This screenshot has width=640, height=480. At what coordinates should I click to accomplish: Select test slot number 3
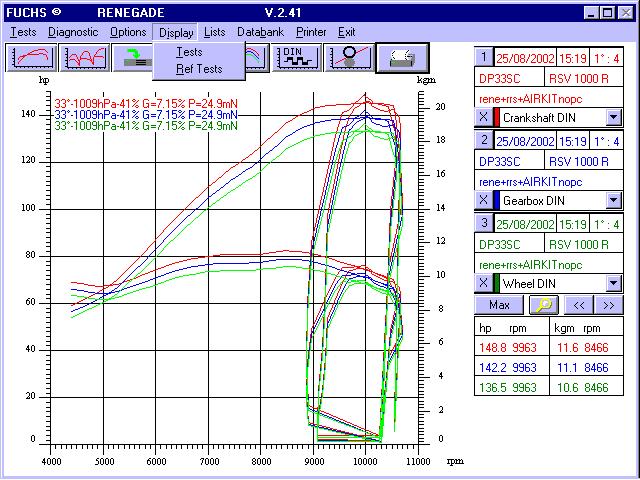point(484,222)
